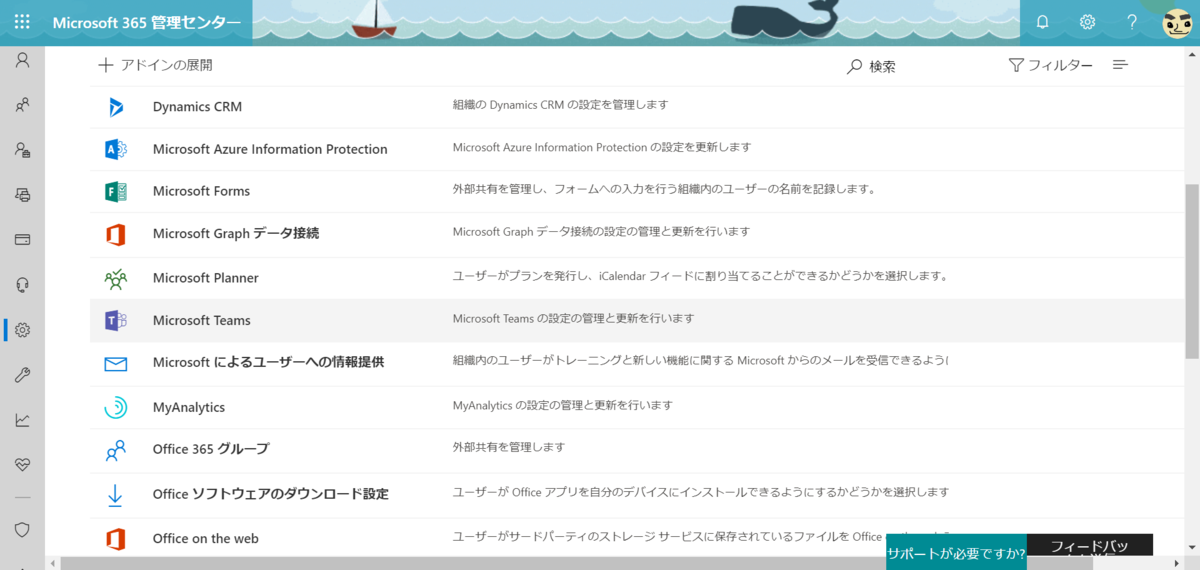Open Roles icon in the left sidebar
This screenshot has height=570, width=1200.
(x=22, y=149)
